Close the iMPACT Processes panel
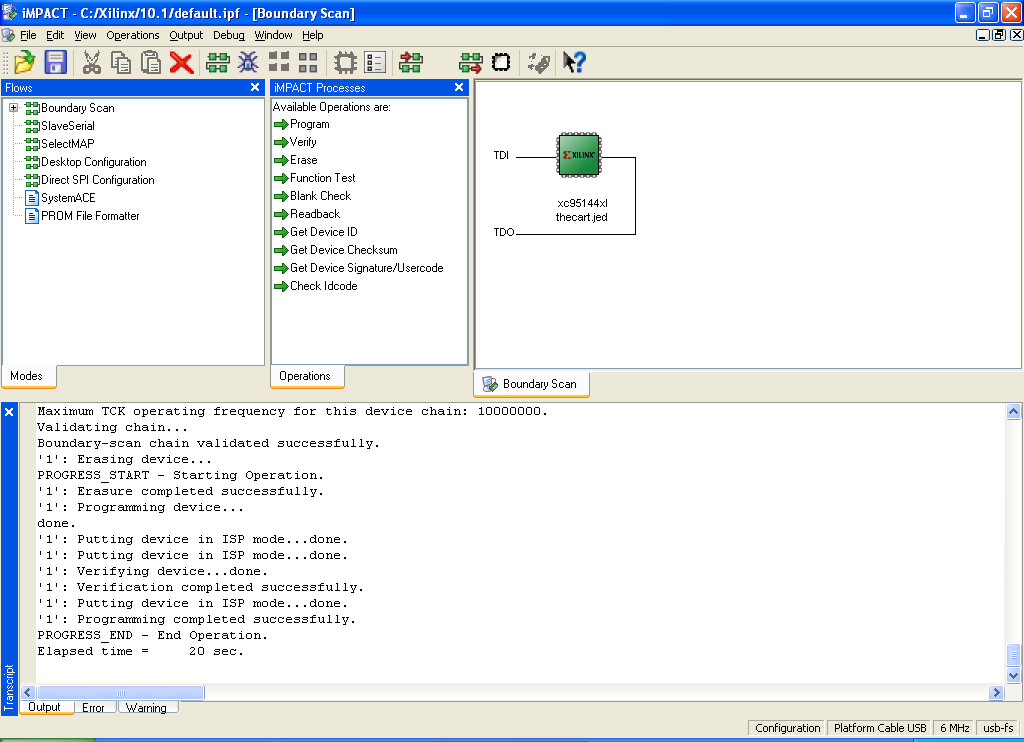 tap(459, 88)
